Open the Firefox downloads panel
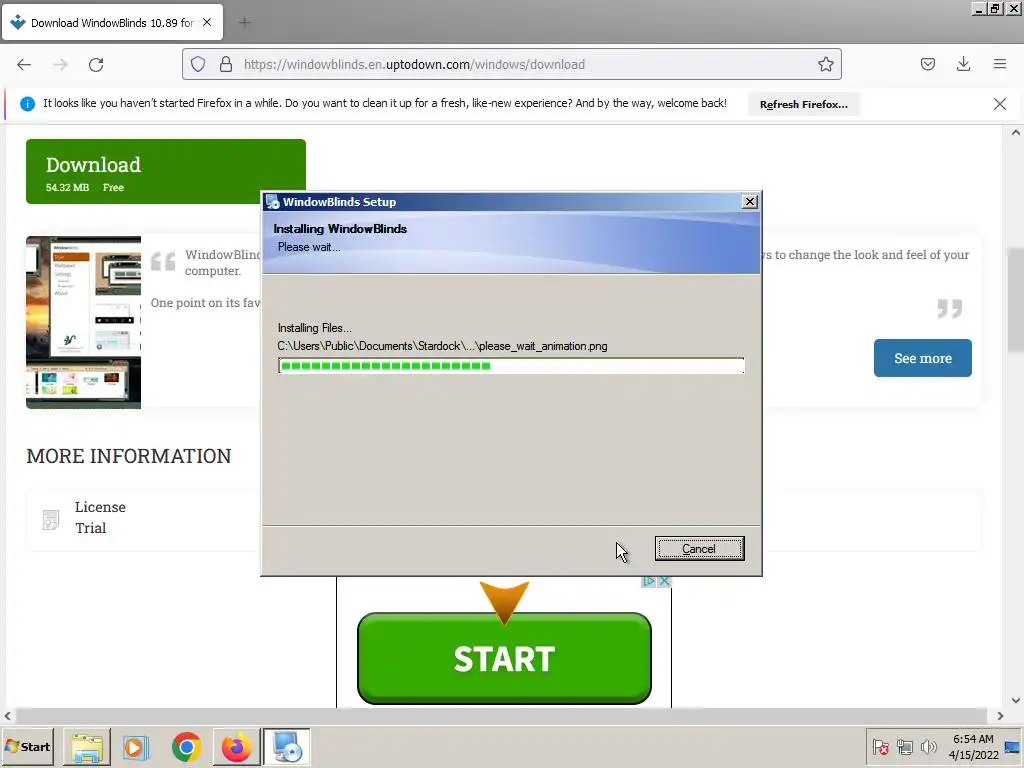This screenshot has height=768, width=1024. [x=963, y=64]
